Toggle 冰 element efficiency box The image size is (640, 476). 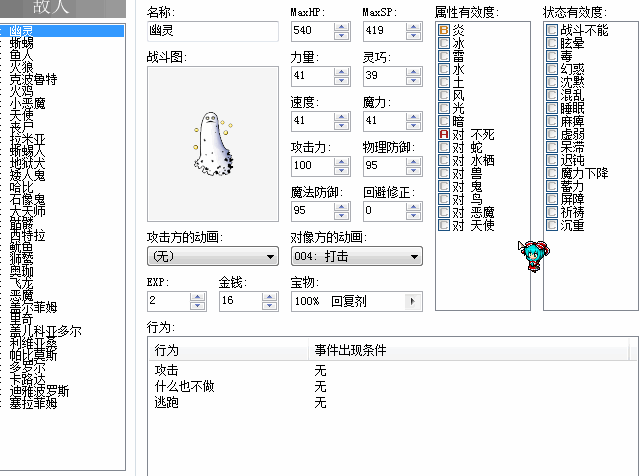pos(444,43)
